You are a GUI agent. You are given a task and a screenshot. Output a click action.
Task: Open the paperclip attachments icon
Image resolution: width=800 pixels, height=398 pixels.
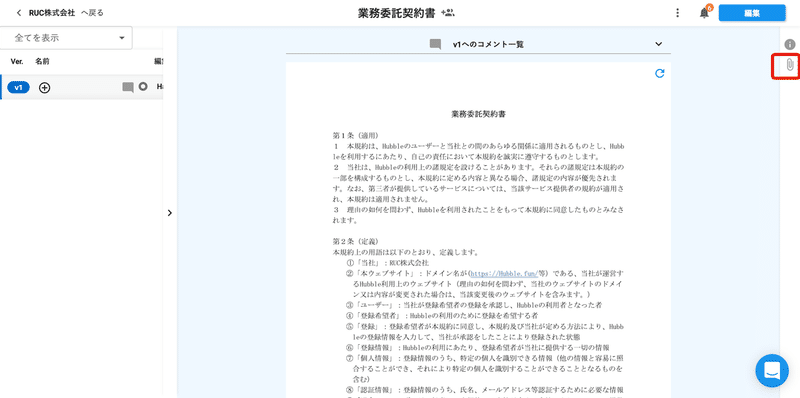[x=789, y=65]
